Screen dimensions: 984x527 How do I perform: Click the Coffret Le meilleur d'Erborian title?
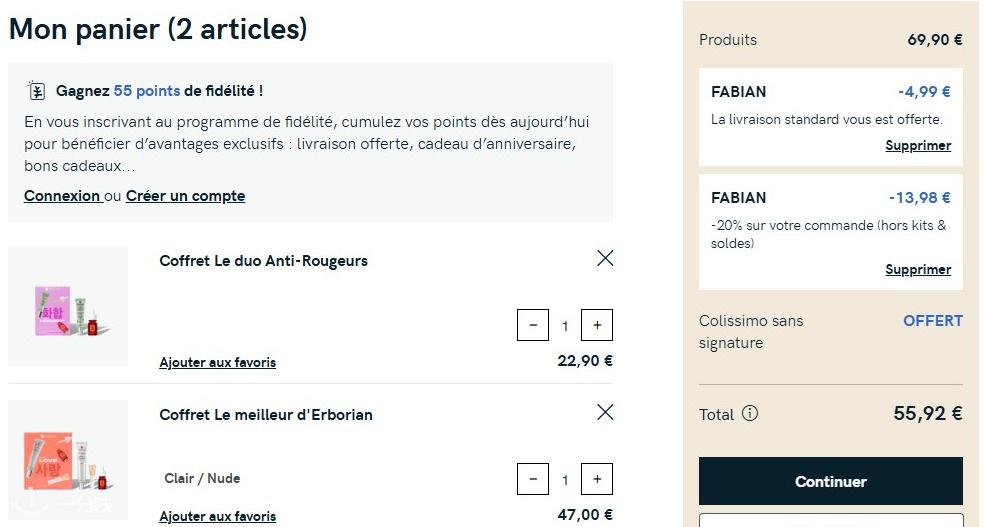[x=266, y=415]
